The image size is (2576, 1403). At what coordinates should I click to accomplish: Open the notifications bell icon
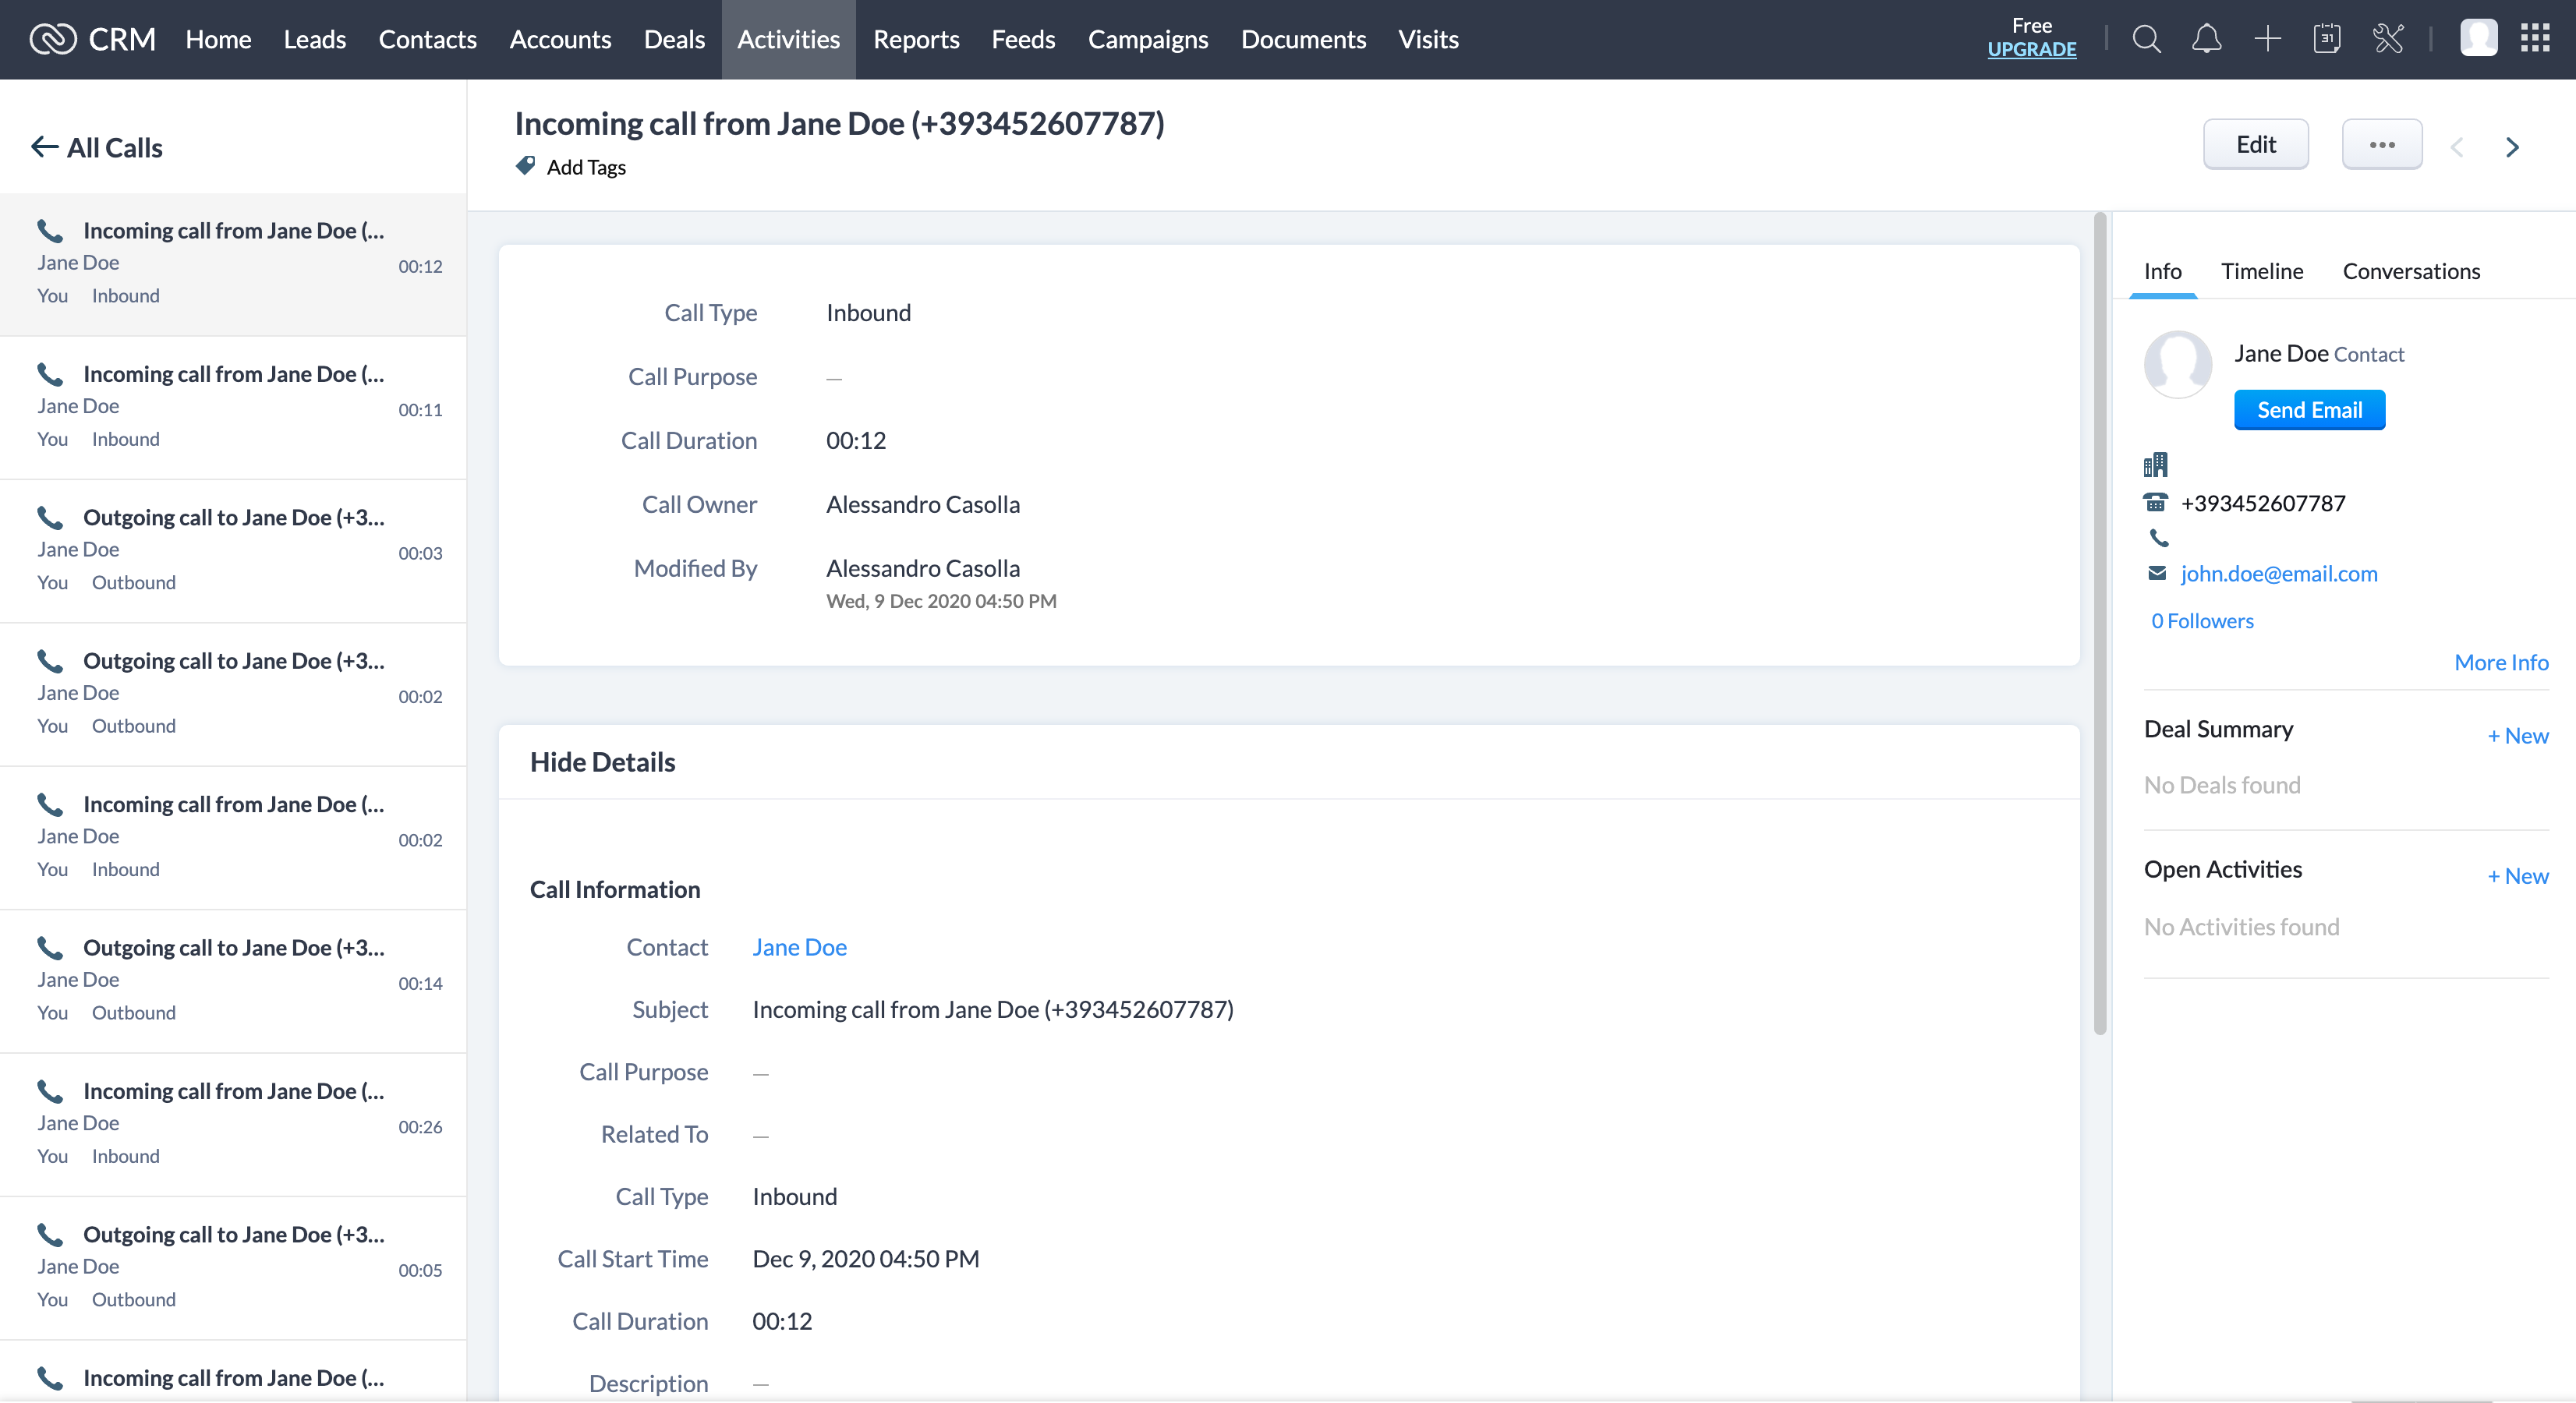pos(2206,39)
